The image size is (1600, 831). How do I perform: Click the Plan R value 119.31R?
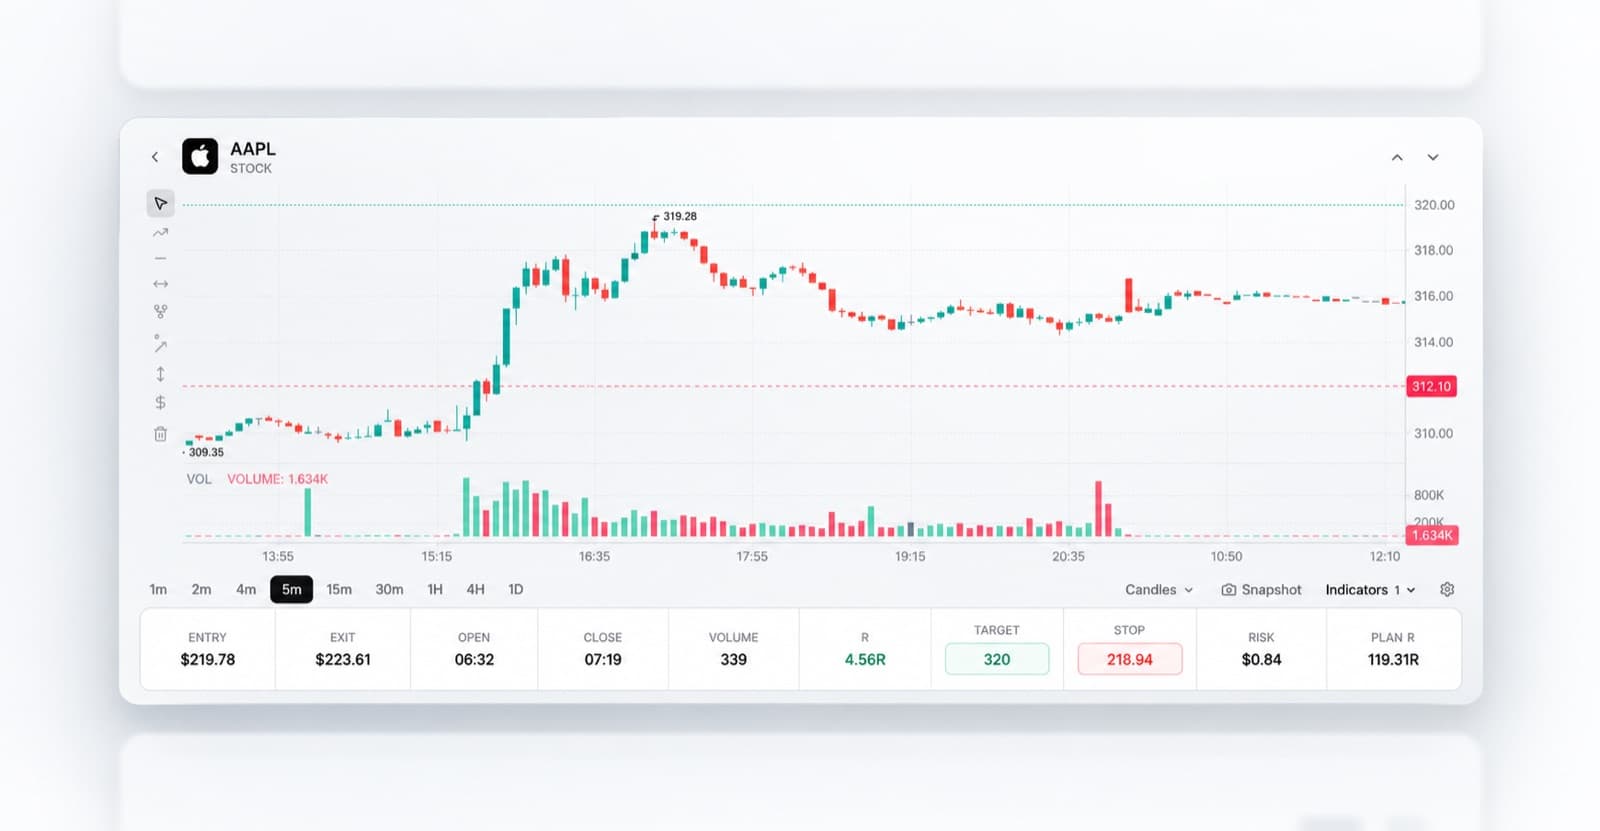[1394, 660]
